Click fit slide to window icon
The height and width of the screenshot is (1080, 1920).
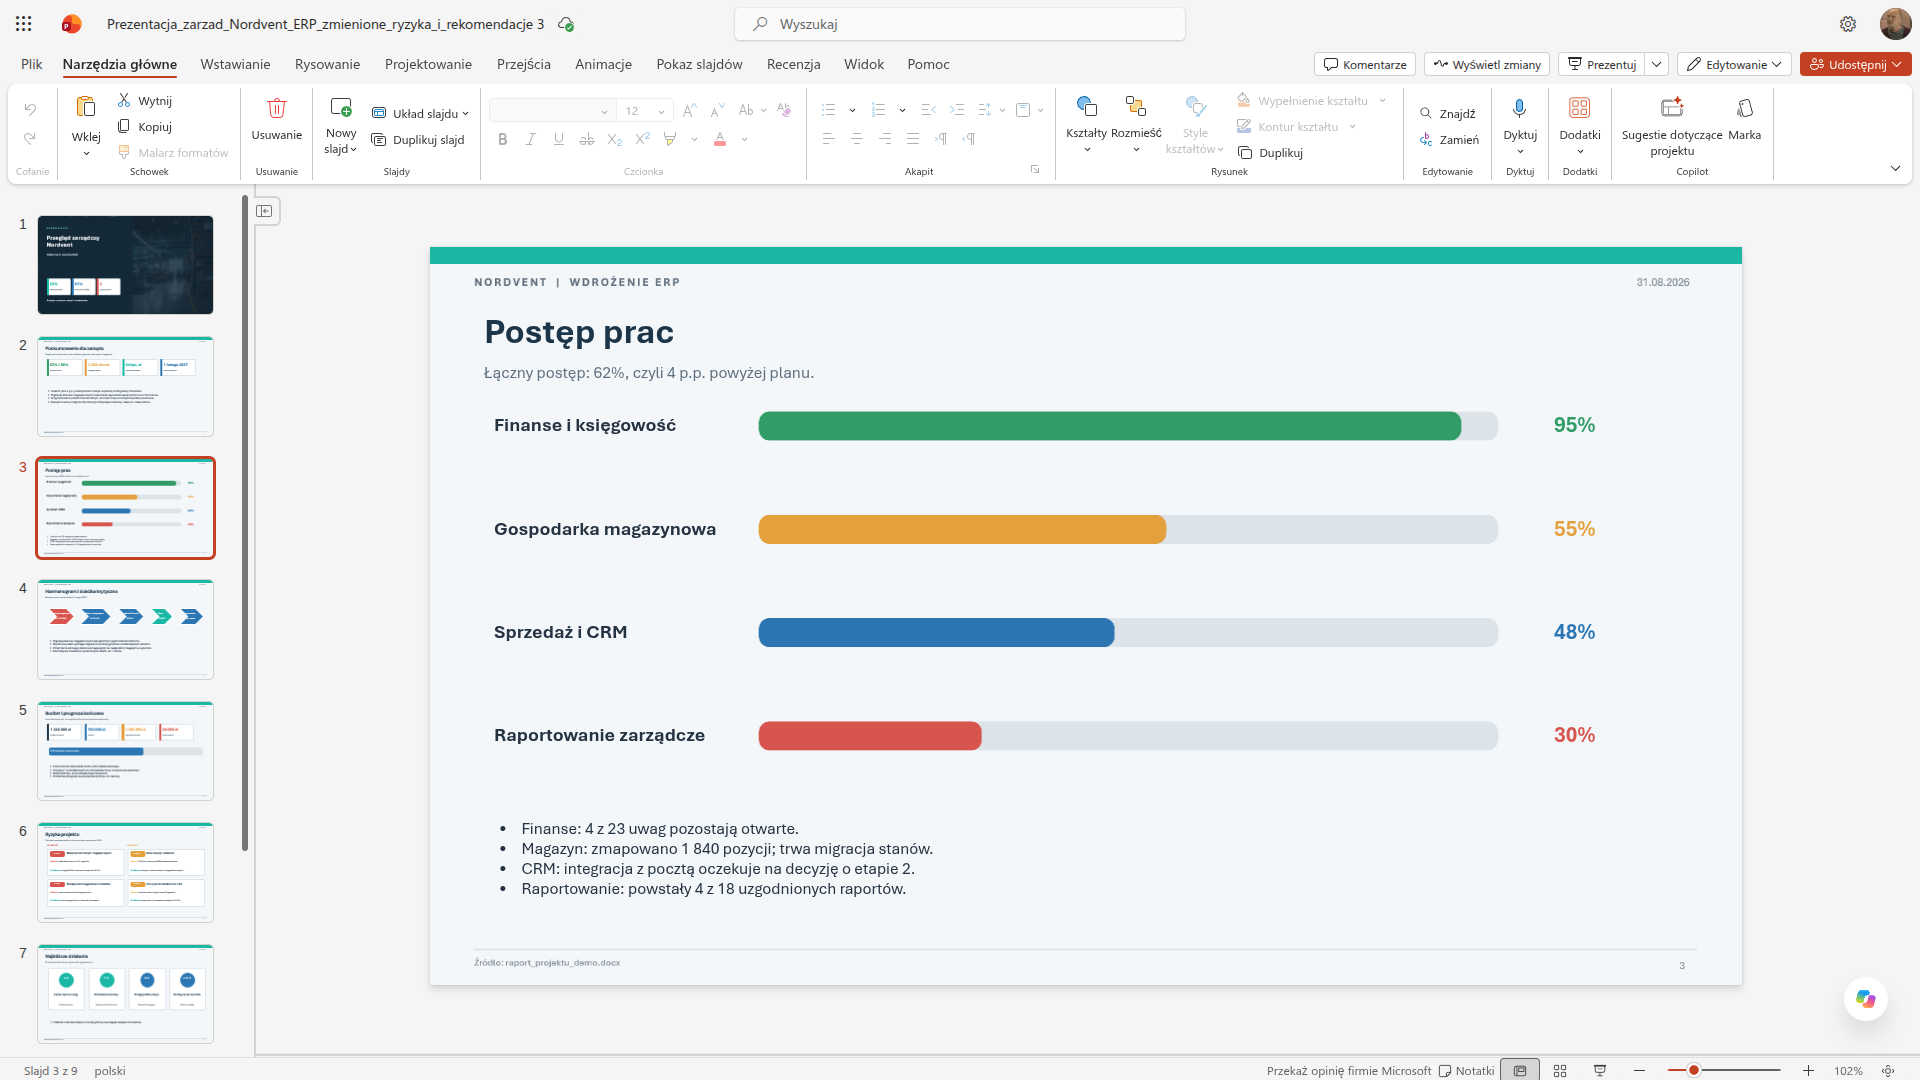pos(1888,1070)
